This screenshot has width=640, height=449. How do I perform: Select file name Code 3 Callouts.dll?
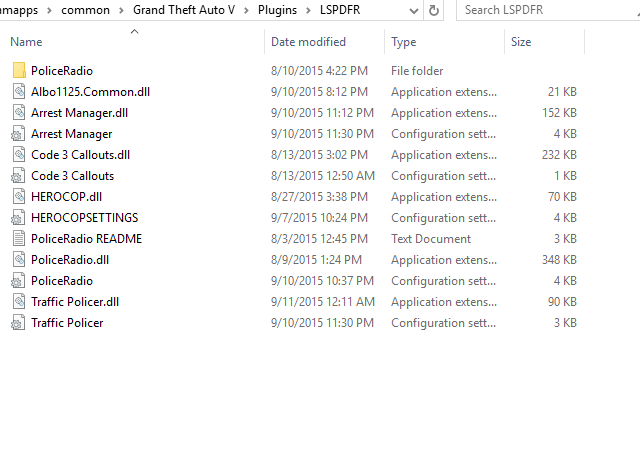point(80,155)
